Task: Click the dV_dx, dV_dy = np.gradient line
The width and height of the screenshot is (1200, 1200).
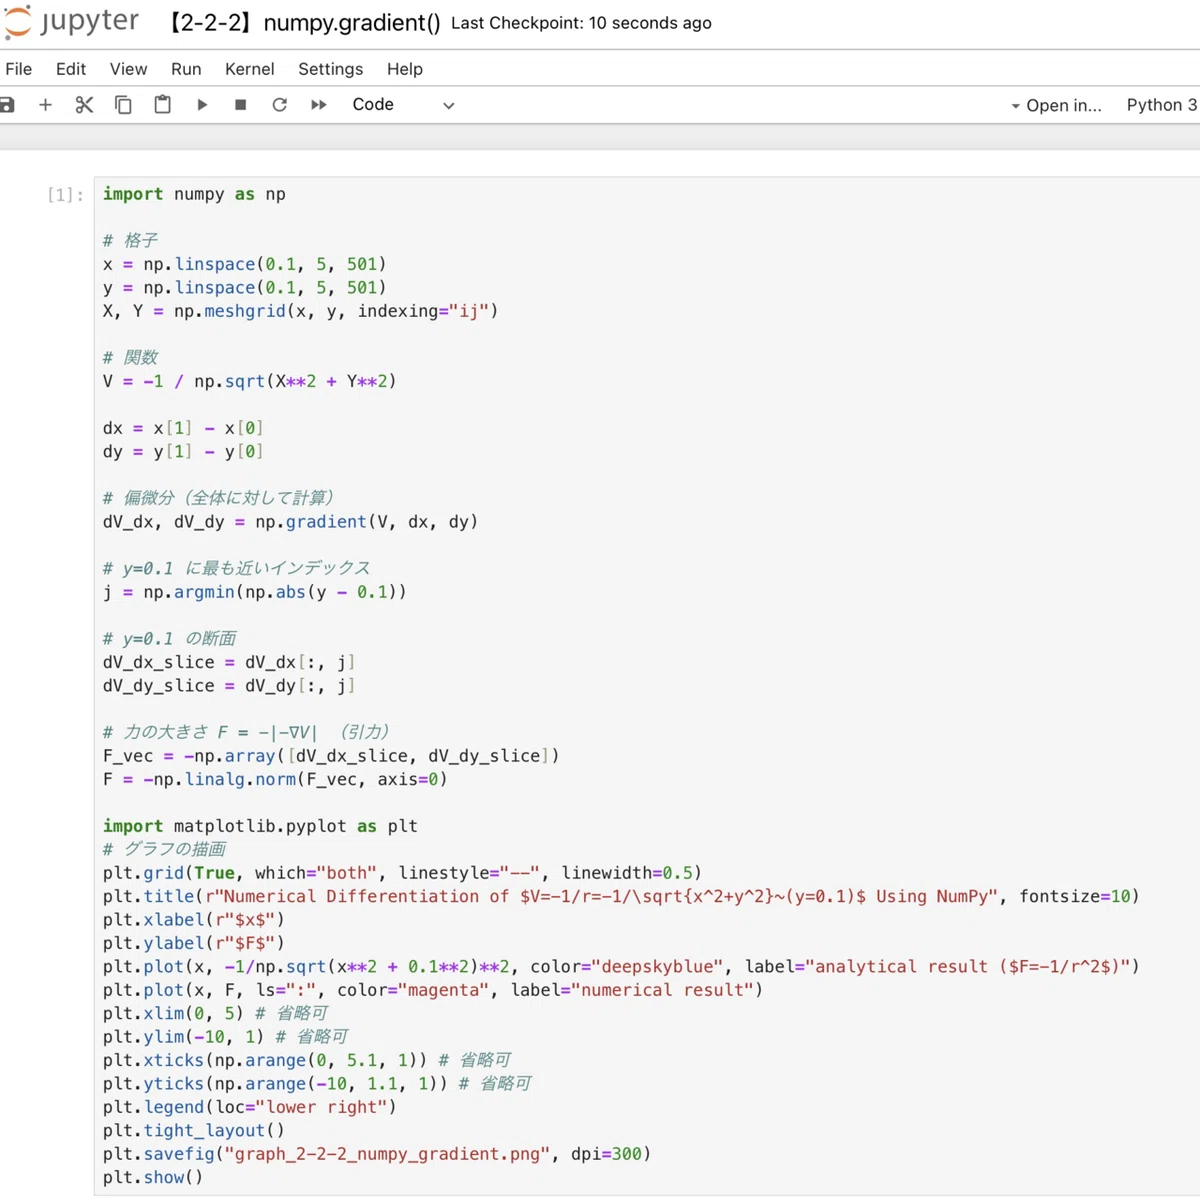Action: pos(290,522)
